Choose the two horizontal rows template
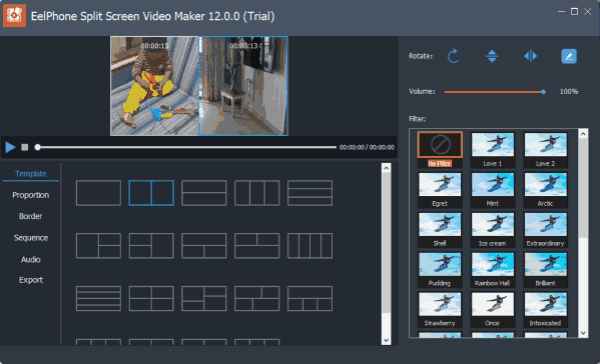This screenshot has height=364, width=600. (x=204, y=193)
